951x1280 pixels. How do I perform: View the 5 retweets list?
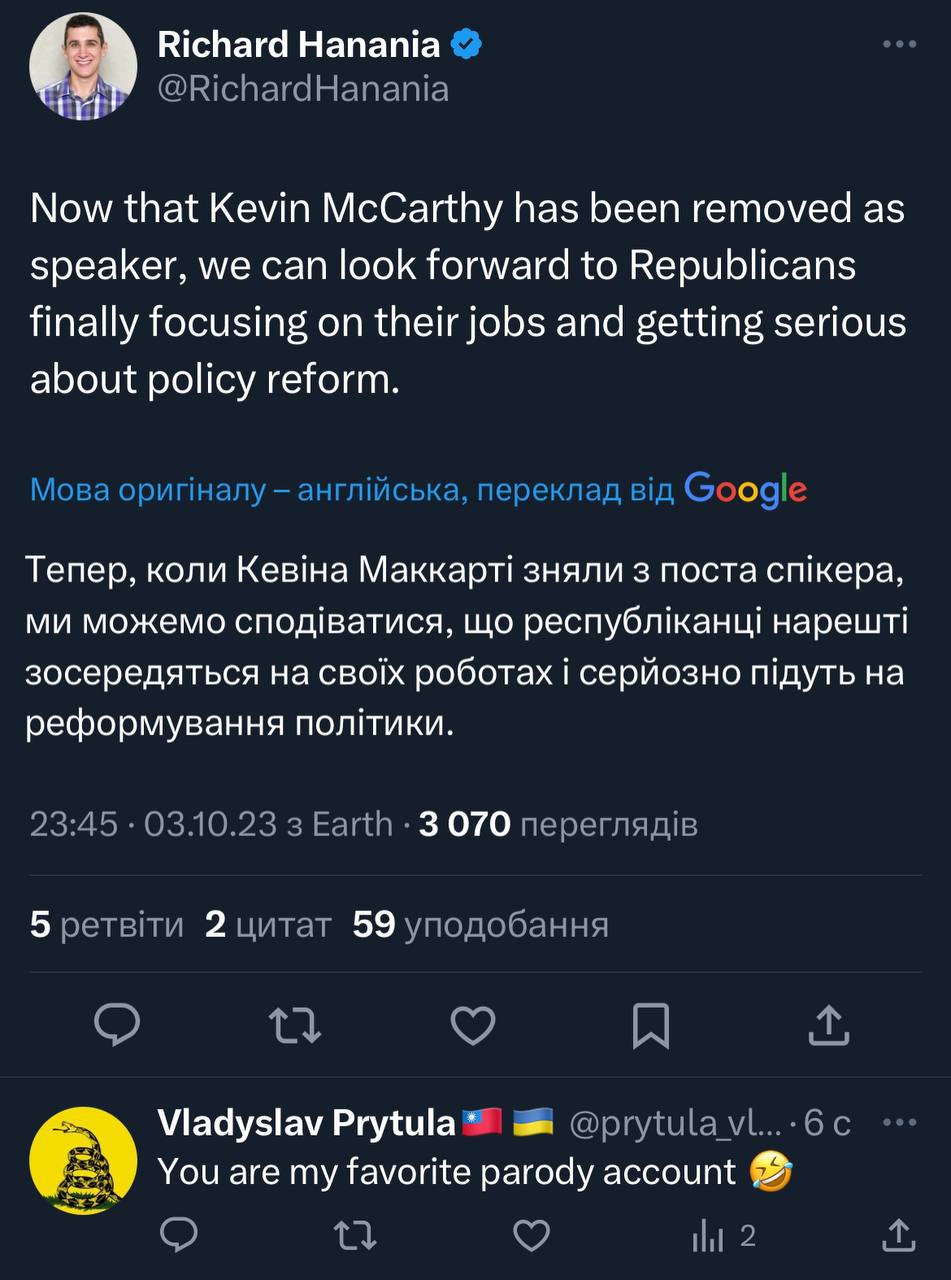[107, 925]
